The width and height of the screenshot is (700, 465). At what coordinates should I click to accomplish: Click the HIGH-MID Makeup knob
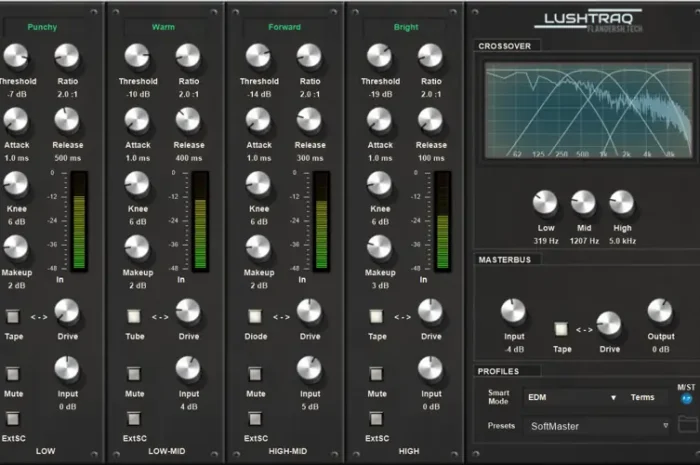258,247
